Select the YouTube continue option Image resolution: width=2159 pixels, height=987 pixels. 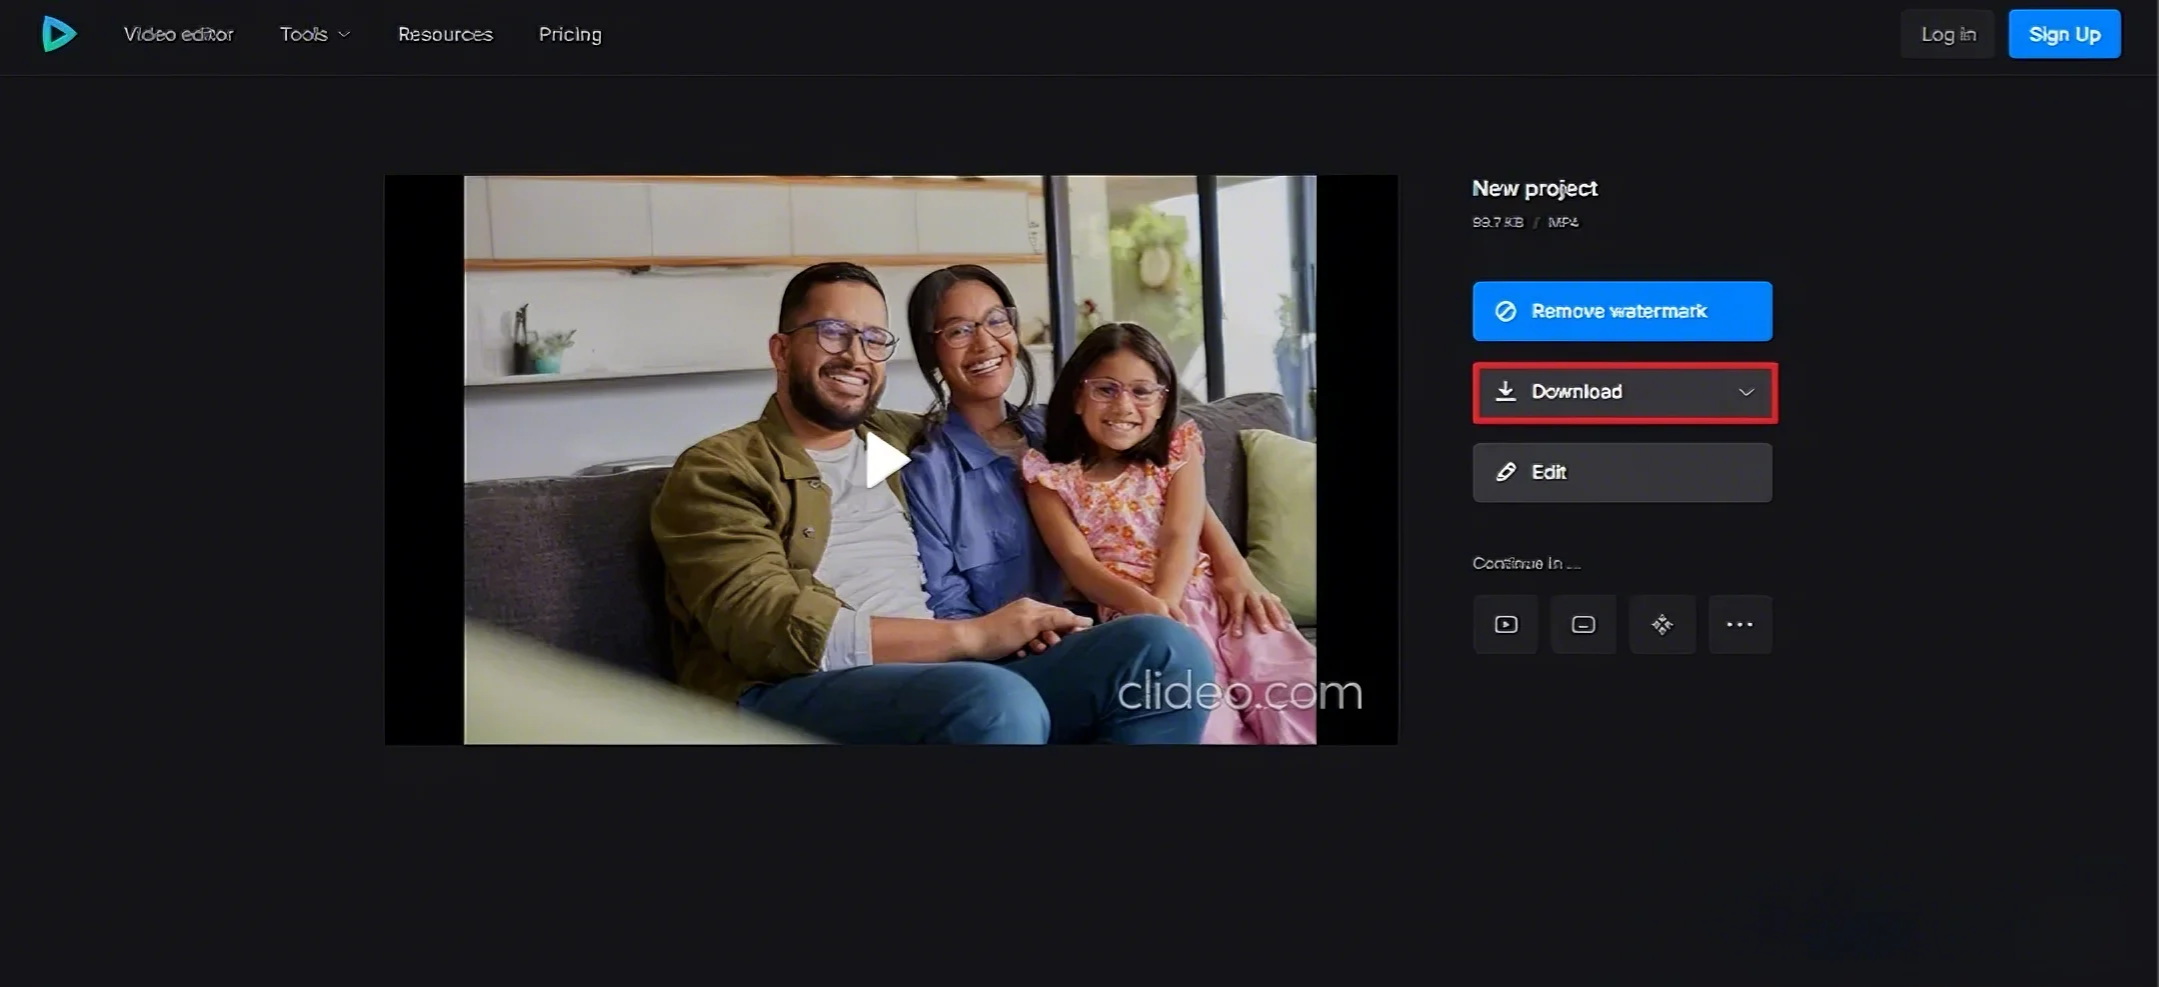1504,624
